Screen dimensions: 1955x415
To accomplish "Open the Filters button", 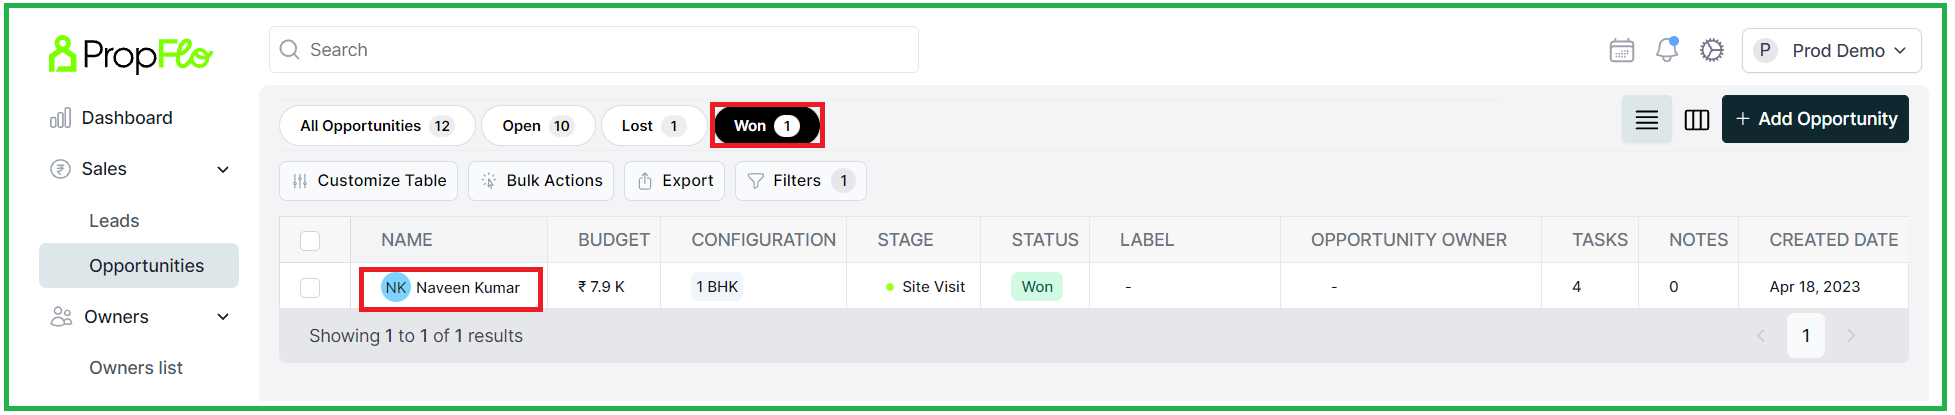I will [800, 181].
